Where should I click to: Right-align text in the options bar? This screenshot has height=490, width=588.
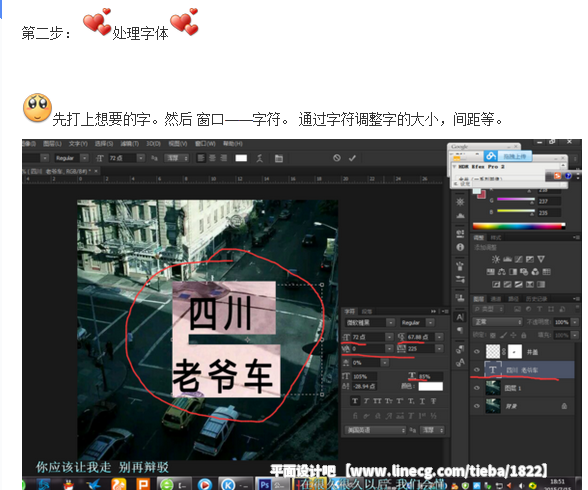click(224, 158)
